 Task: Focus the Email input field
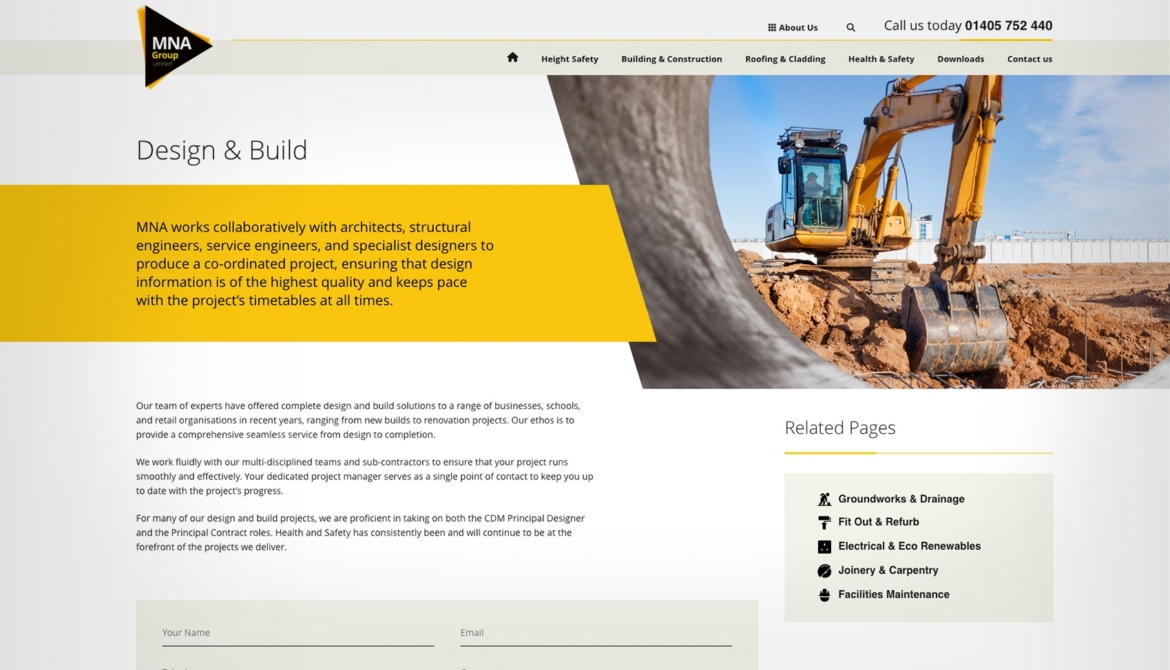pos(595,633)
